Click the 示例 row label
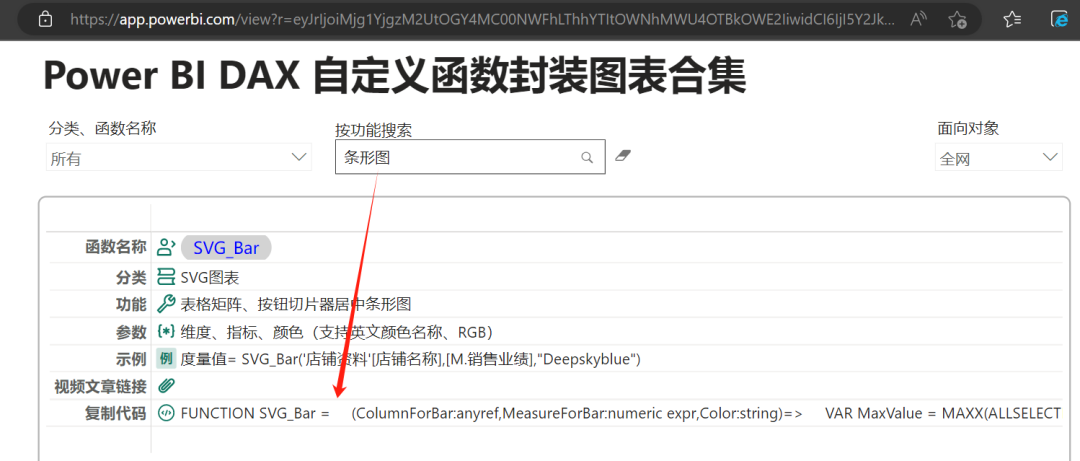 click(131, 359)
